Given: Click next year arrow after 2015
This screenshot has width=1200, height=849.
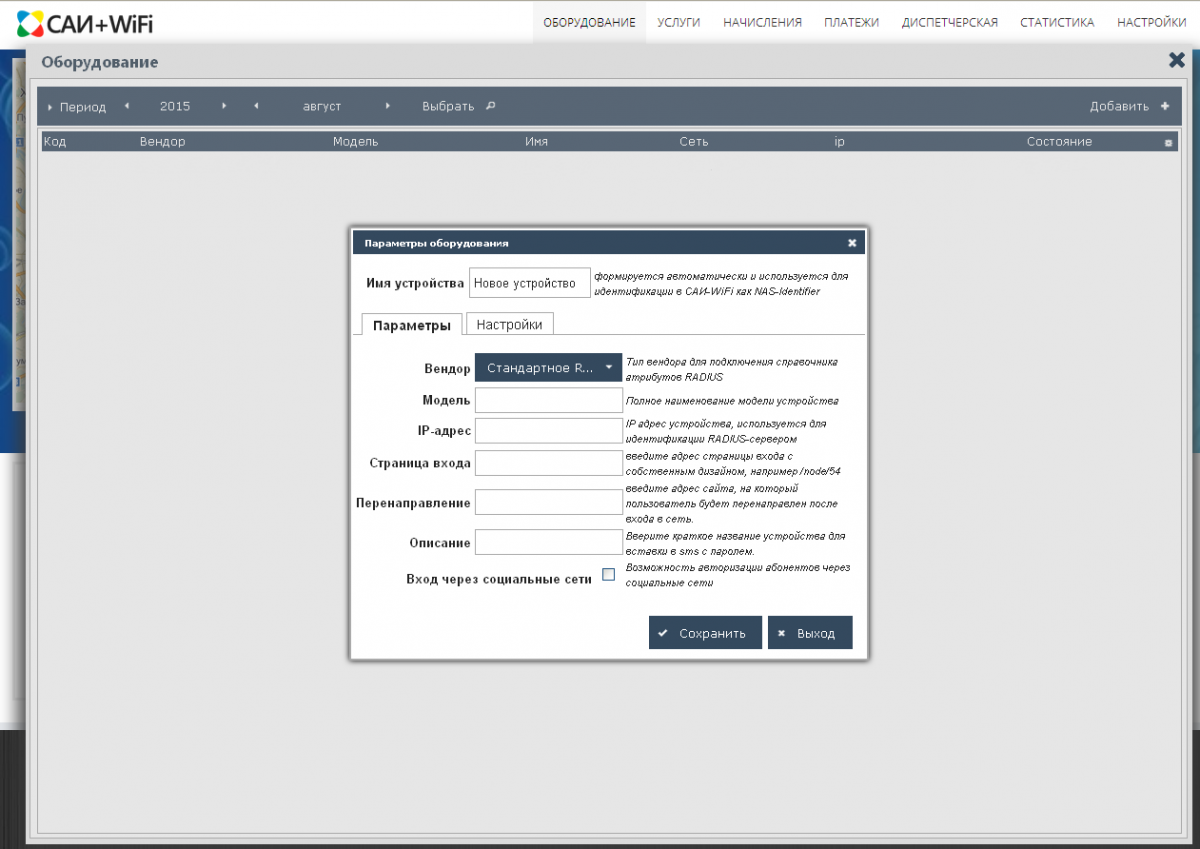Looking at the screenshot, I should [224, 105].
